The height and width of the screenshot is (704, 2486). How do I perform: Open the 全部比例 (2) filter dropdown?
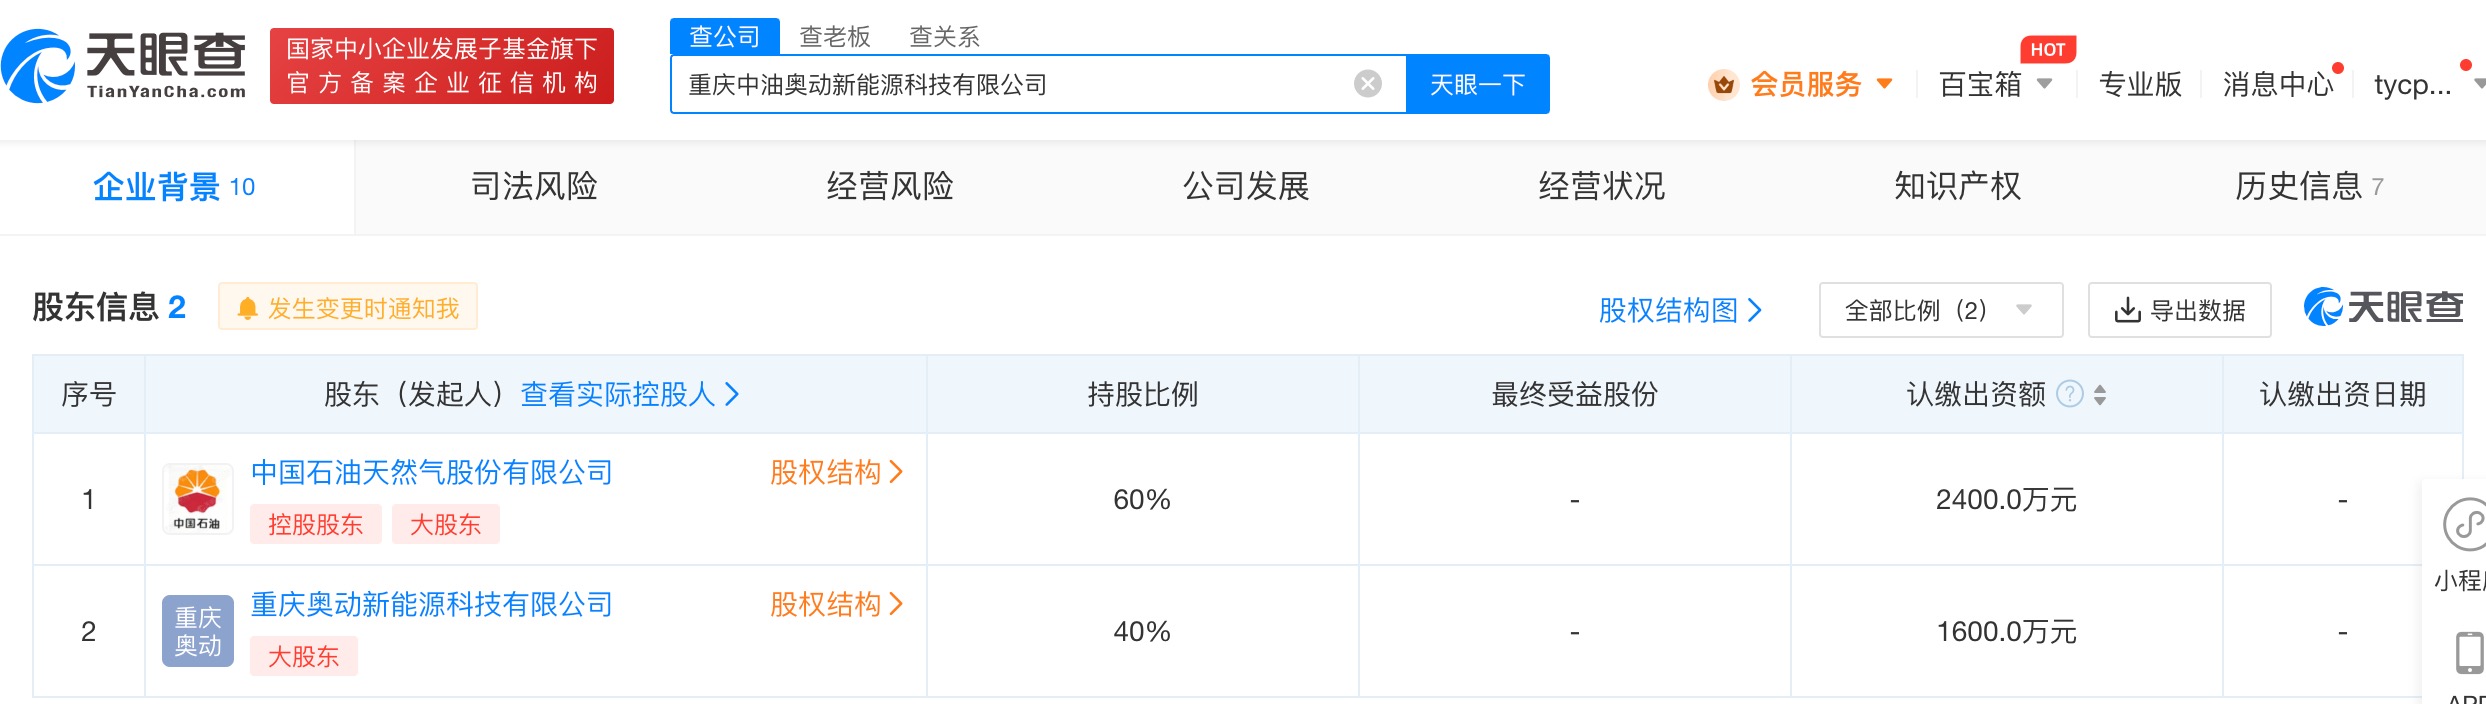point(1940,310)
